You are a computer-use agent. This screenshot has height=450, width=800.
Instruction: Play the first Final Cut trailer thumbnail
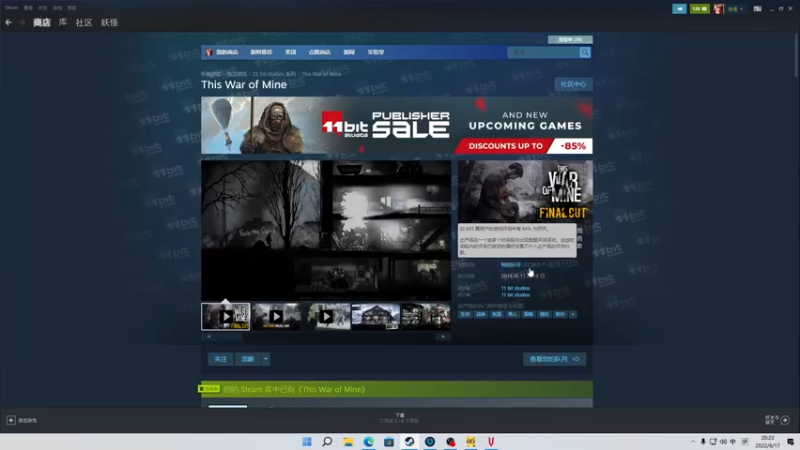click(x=226, y=316)
